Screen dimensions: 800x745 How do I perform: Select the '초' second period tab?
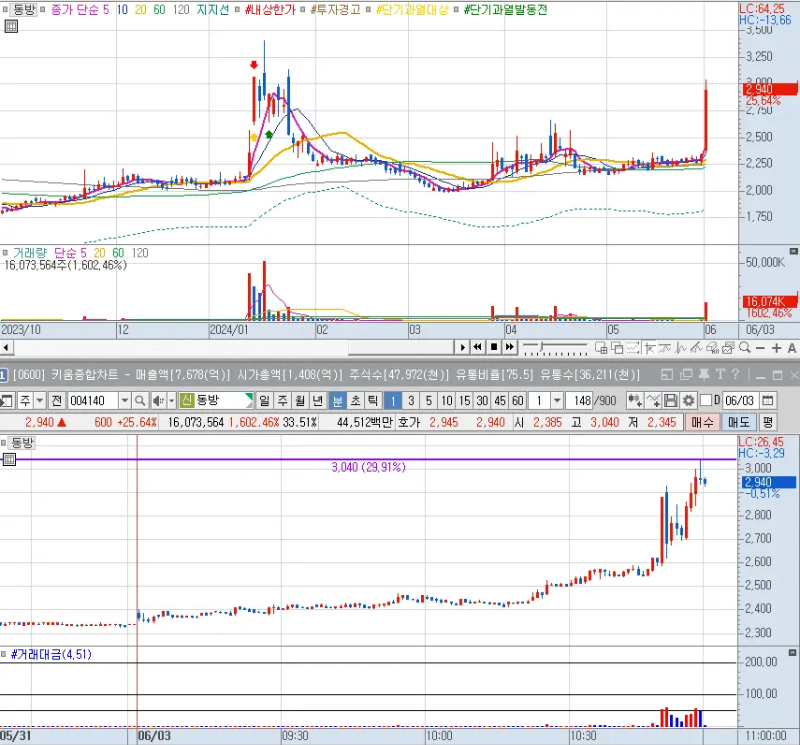click(x=355, y=401)
